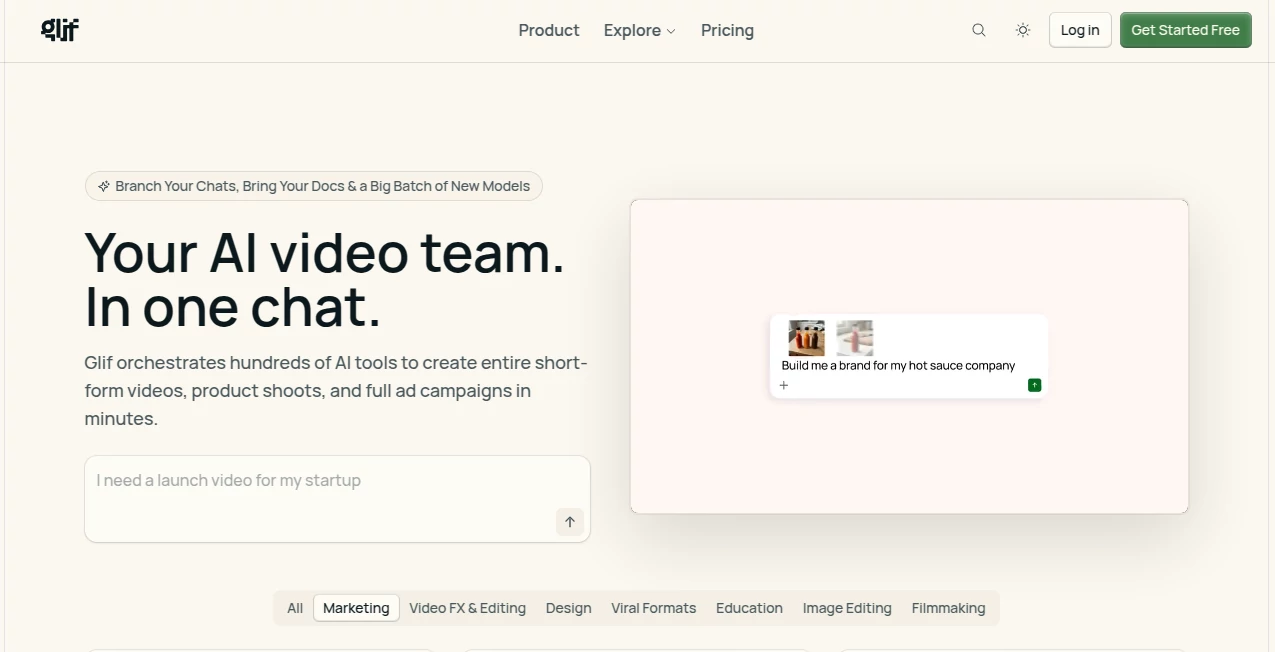The width and height of the screenshot is (1275, 652).
Task: Toggle the light/dark theme sun icon
Action: click(1023, 30)
